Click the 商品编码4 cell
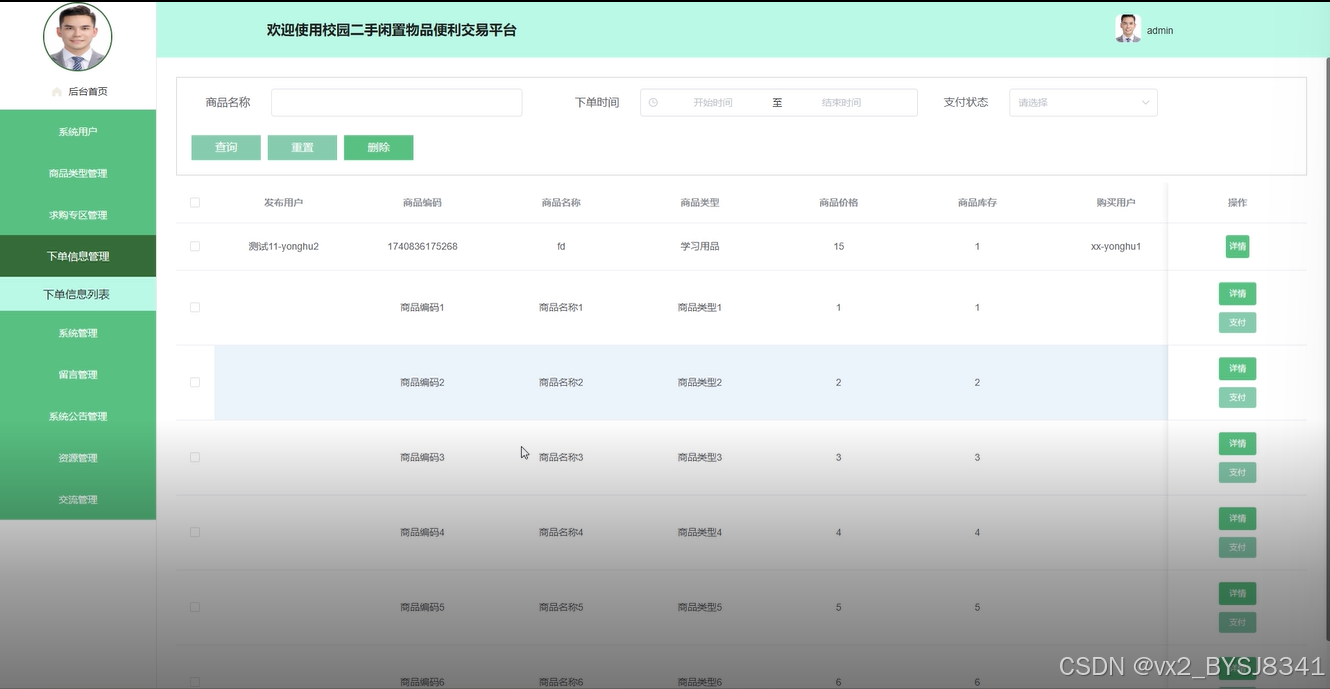 (422, 532)
